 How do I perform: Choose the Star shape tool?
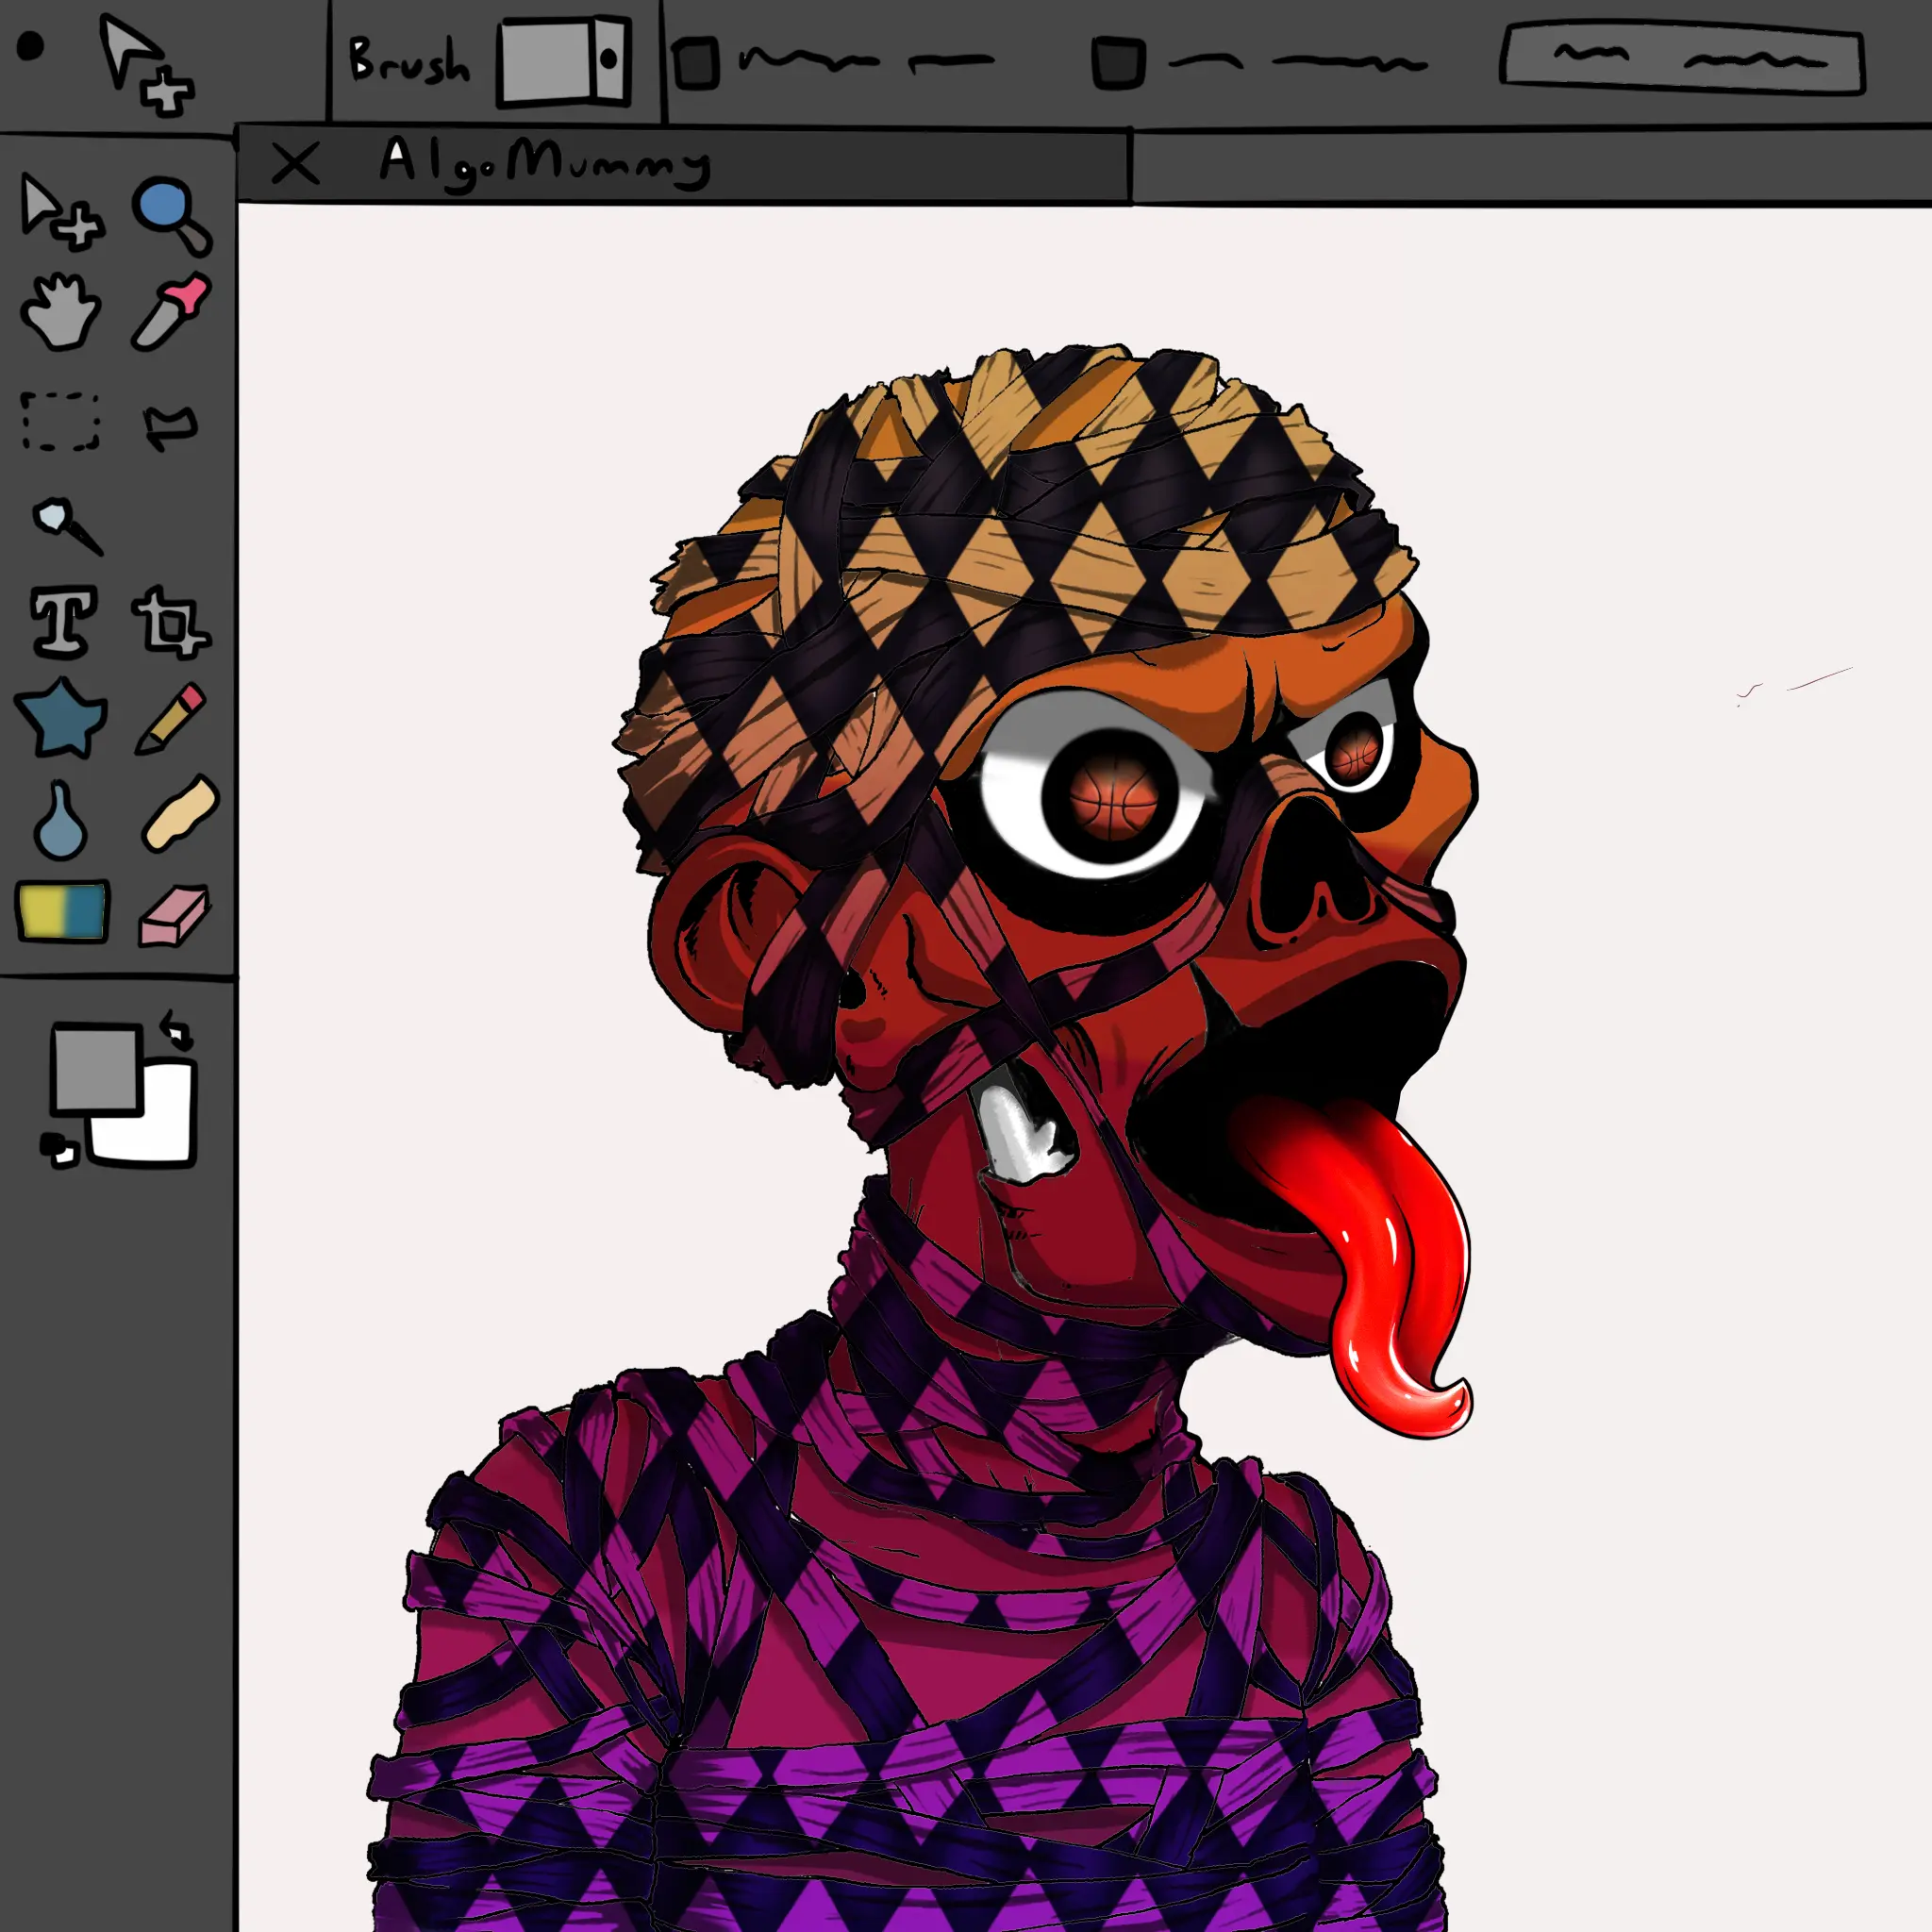[x=60, y=718]
